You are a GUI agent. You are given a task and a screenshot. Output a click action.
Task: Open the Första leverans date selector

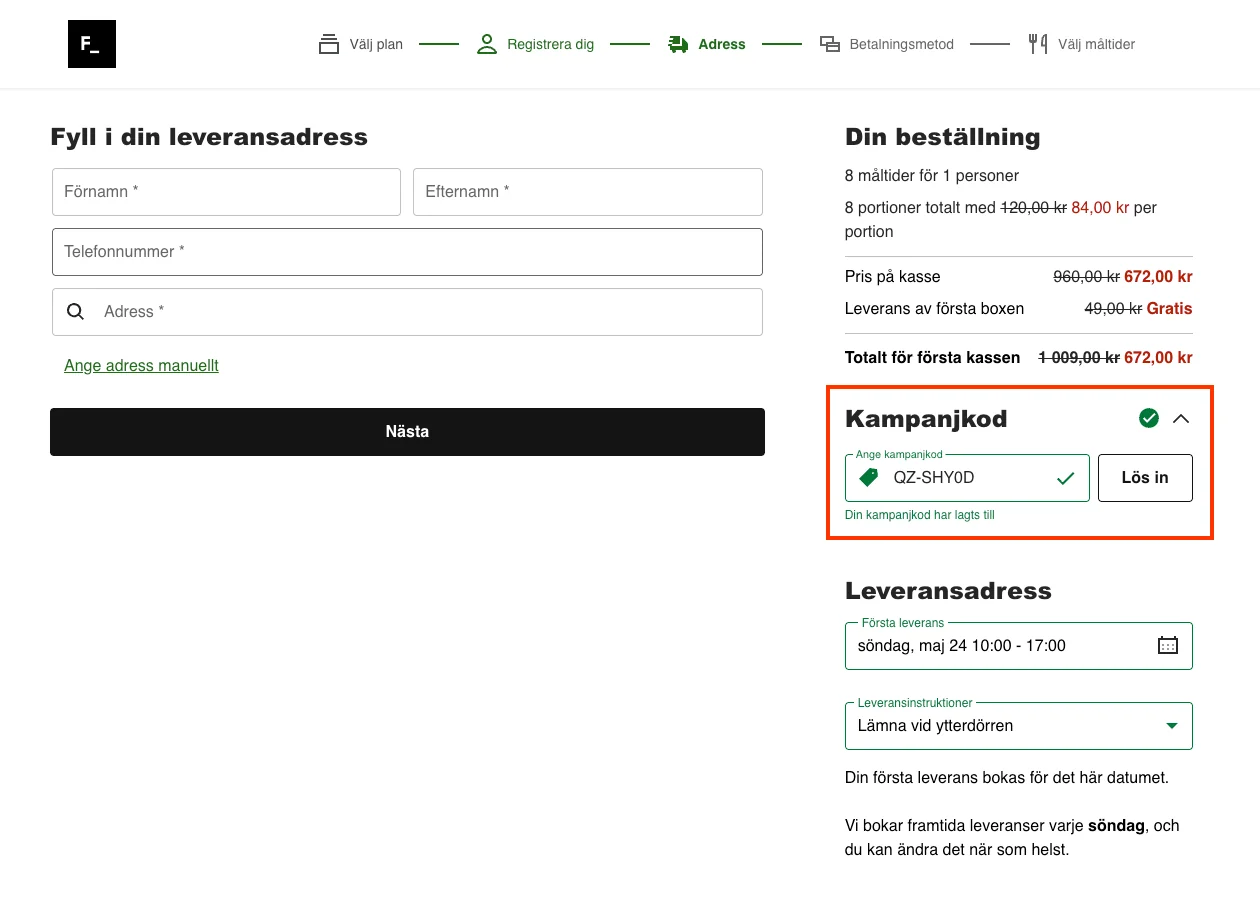(x=1019, y=646)
